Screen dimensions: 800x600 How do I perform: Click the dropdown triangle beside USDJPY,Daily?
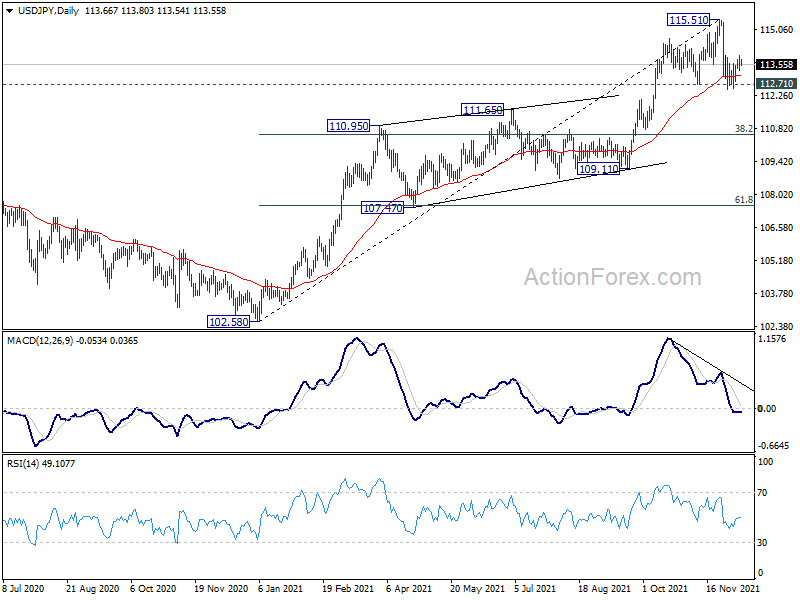[10, 11]
